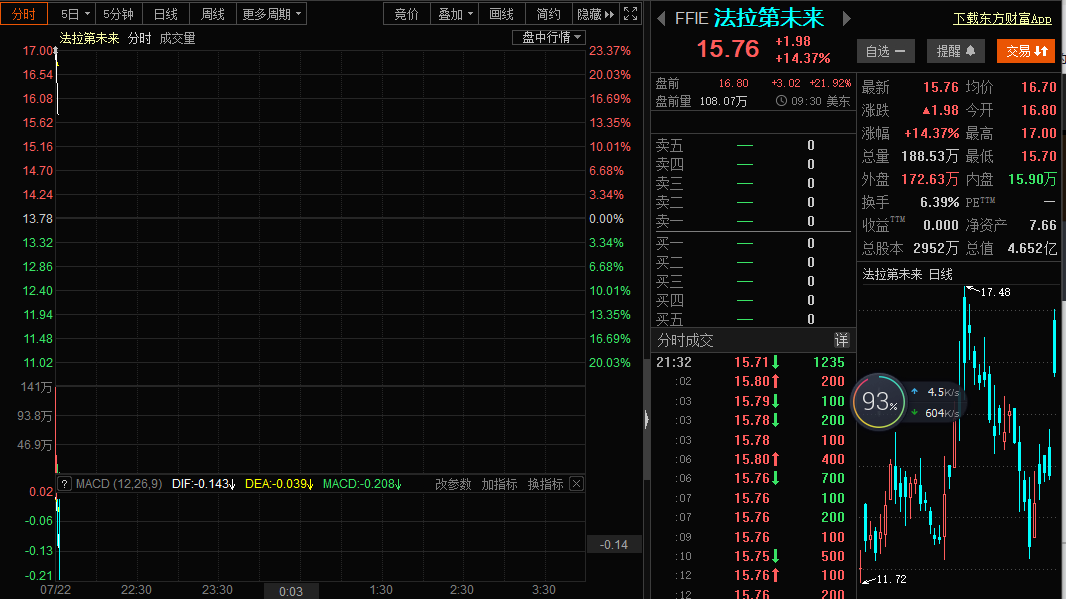Expand the 盘中行情 dropdown
The width and height of the screenshot is (1066, 599).
548,37
